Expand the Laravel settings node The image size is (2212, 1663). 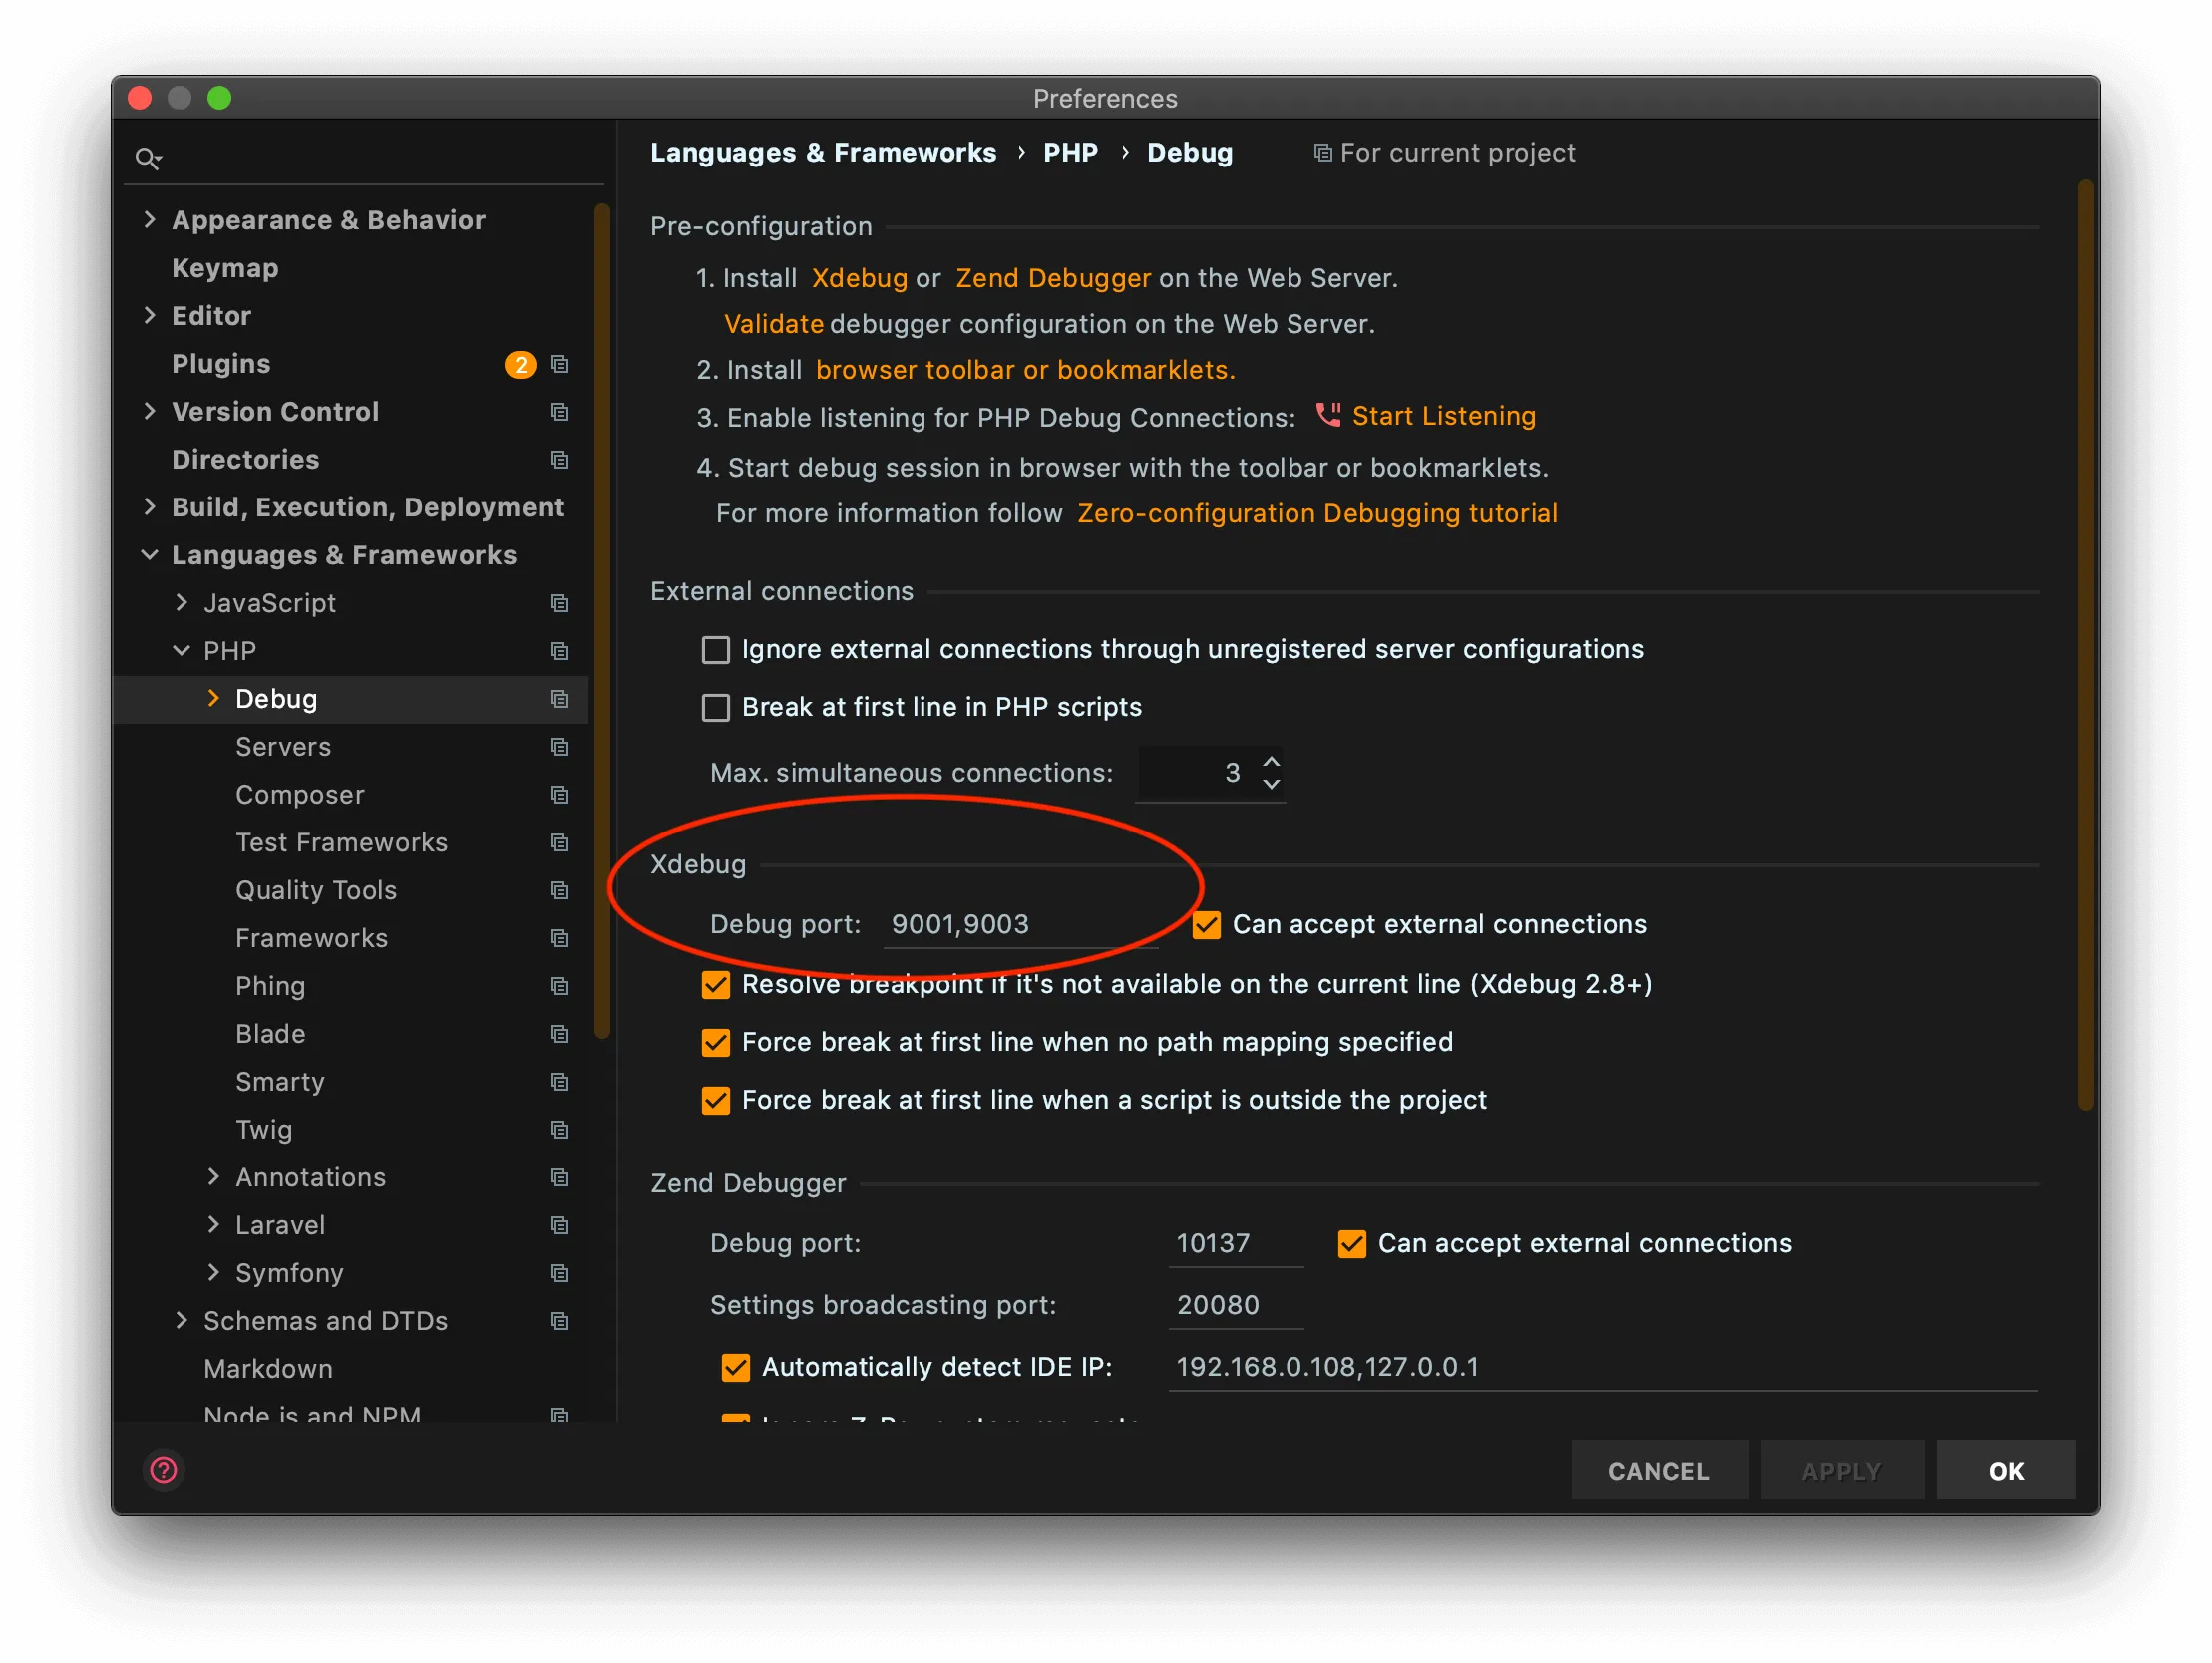pyautogui.click(x=213, y=1225)
